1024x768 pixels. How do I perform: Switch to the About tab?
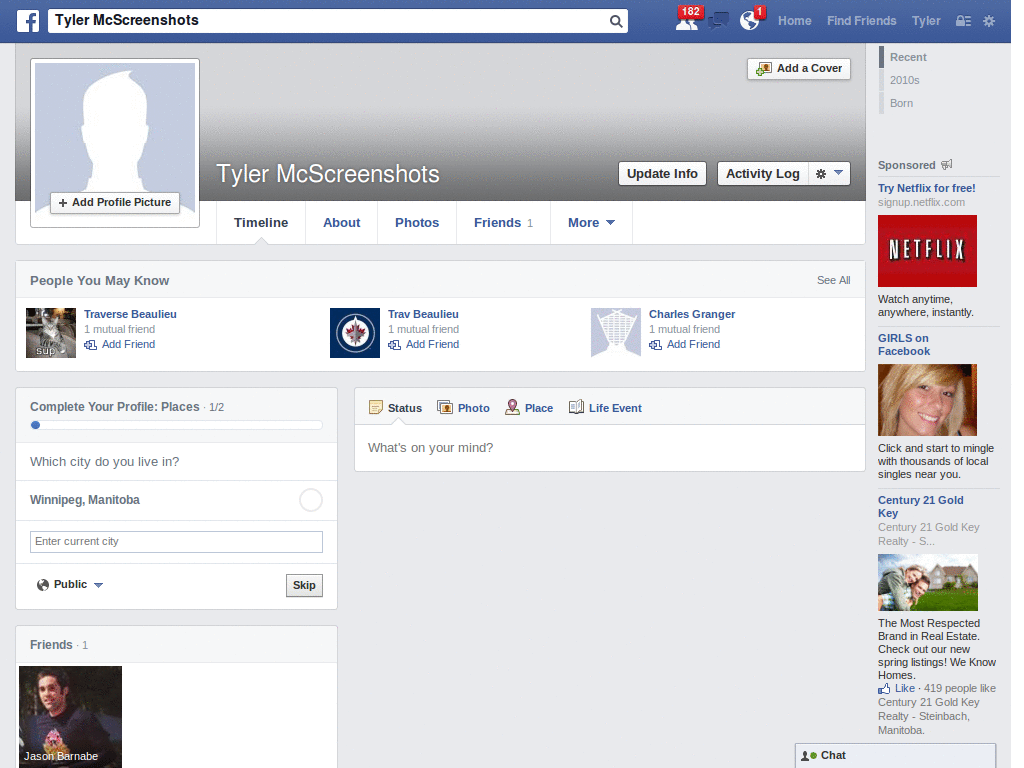point(341,222)
